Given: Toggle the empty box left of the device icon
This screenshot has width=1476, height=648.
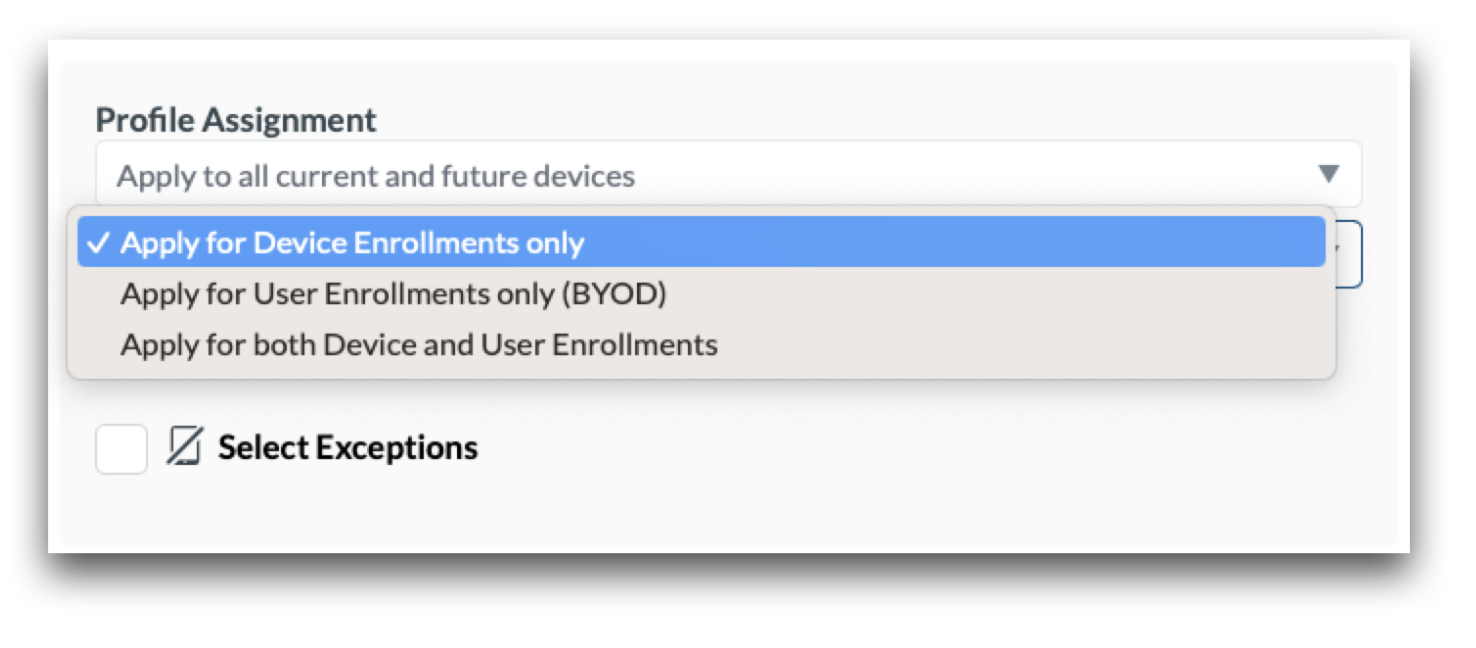Looking at the screenshot, I should point(121,448).
